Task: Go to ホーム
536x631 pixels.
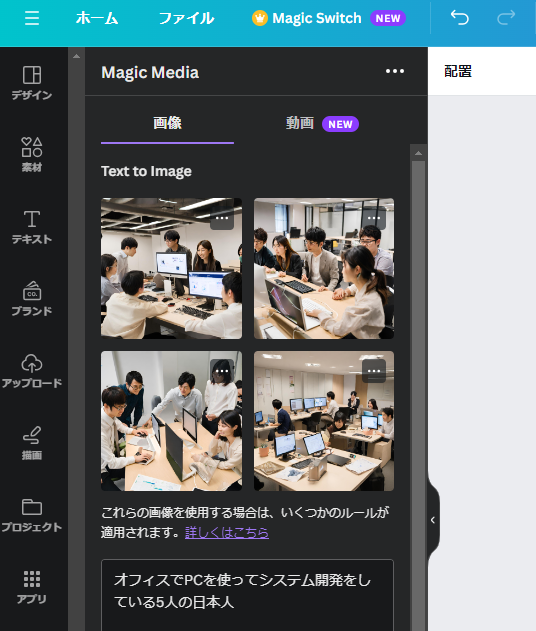Action: (97, 18)
